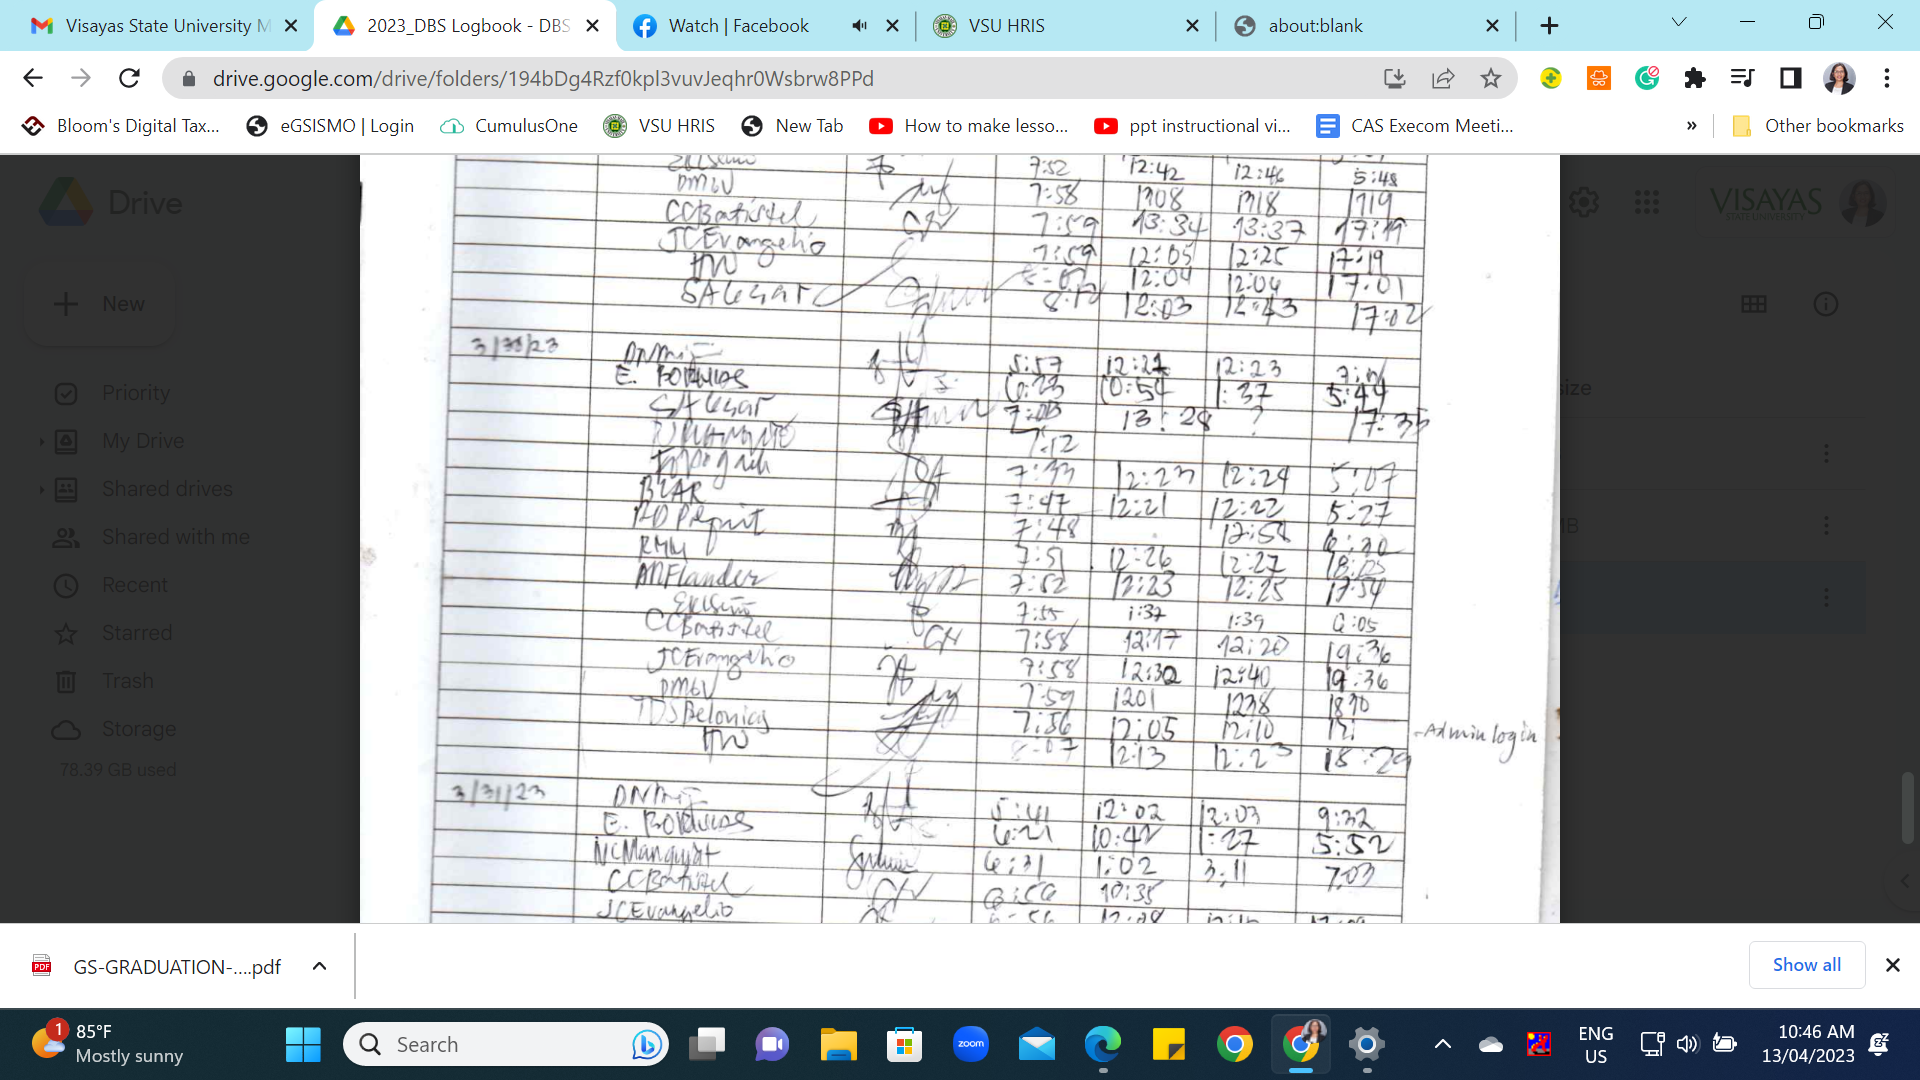Show hidden system tray icons
Image resolution: width=1920 pixels, height=1080 pixels.
(1442, 1045)
